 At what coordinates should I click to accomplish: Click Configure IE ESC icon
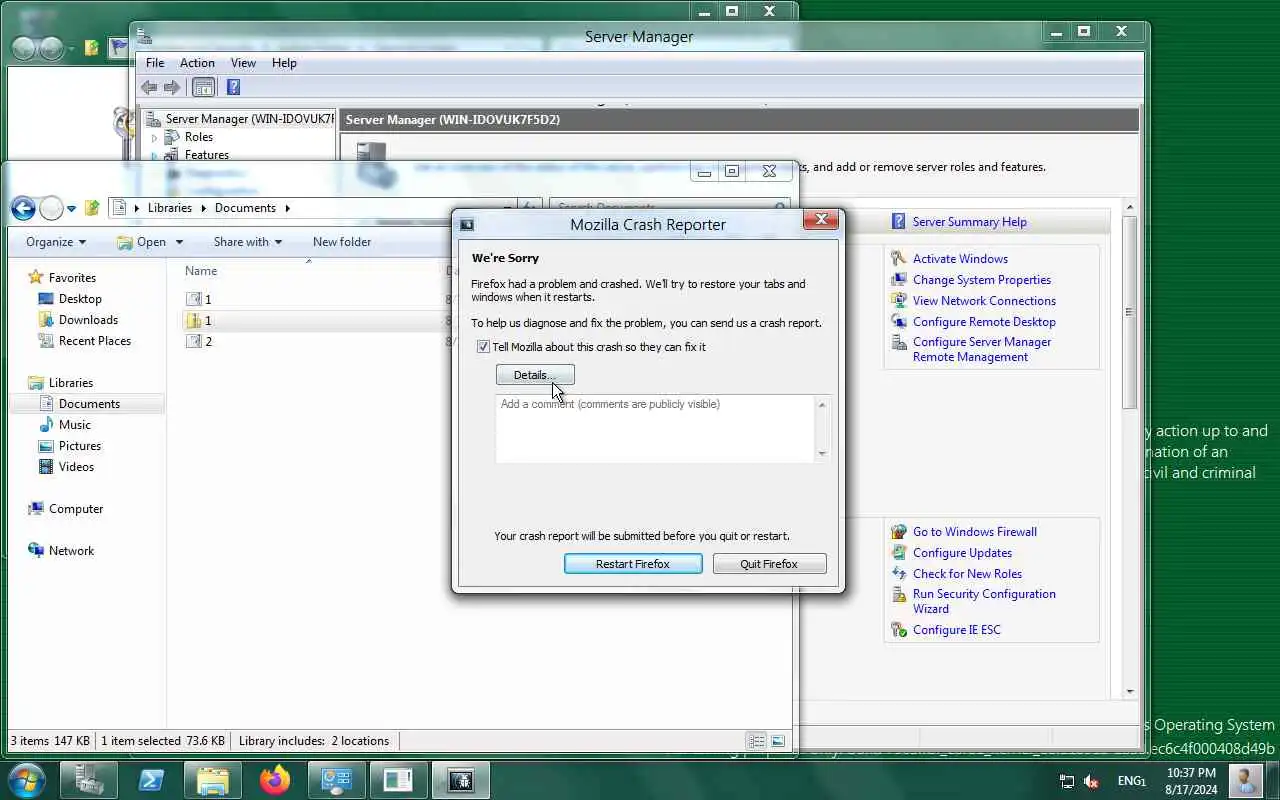[898, 630]
